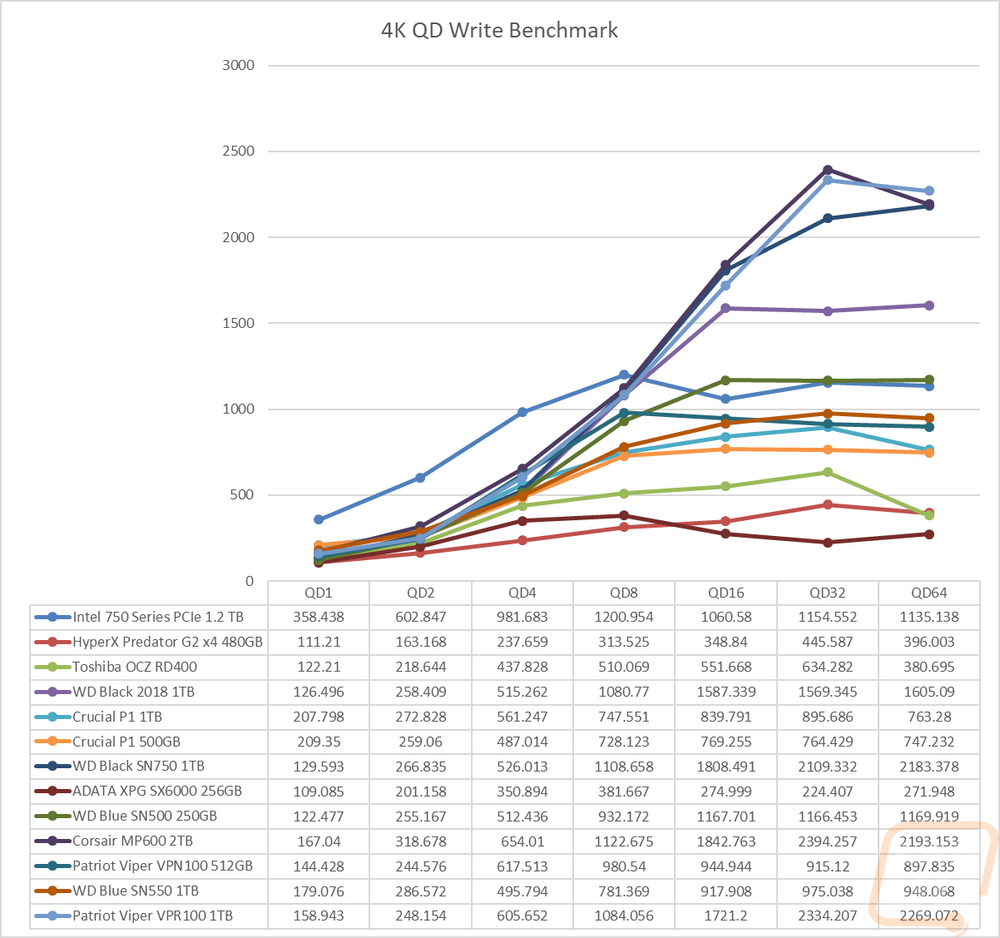Click the value 2183.378 in the table
Viewport: 1000px width, 938px height.
(929, 766)
